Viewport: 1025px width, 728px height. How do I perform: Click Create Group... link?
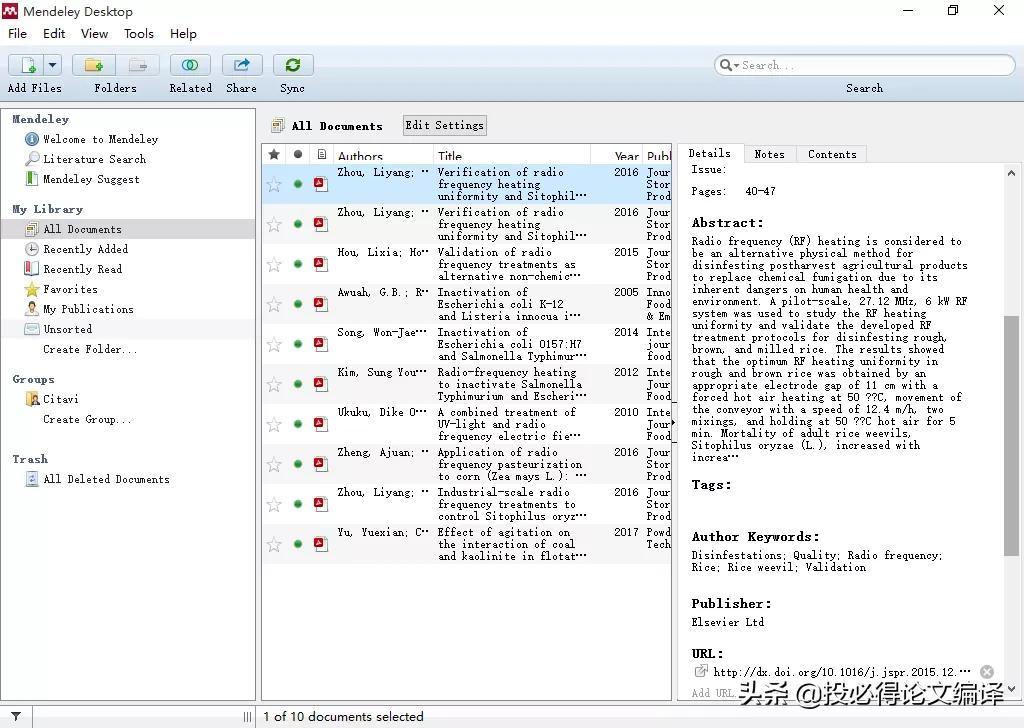(x=87, y=420)
